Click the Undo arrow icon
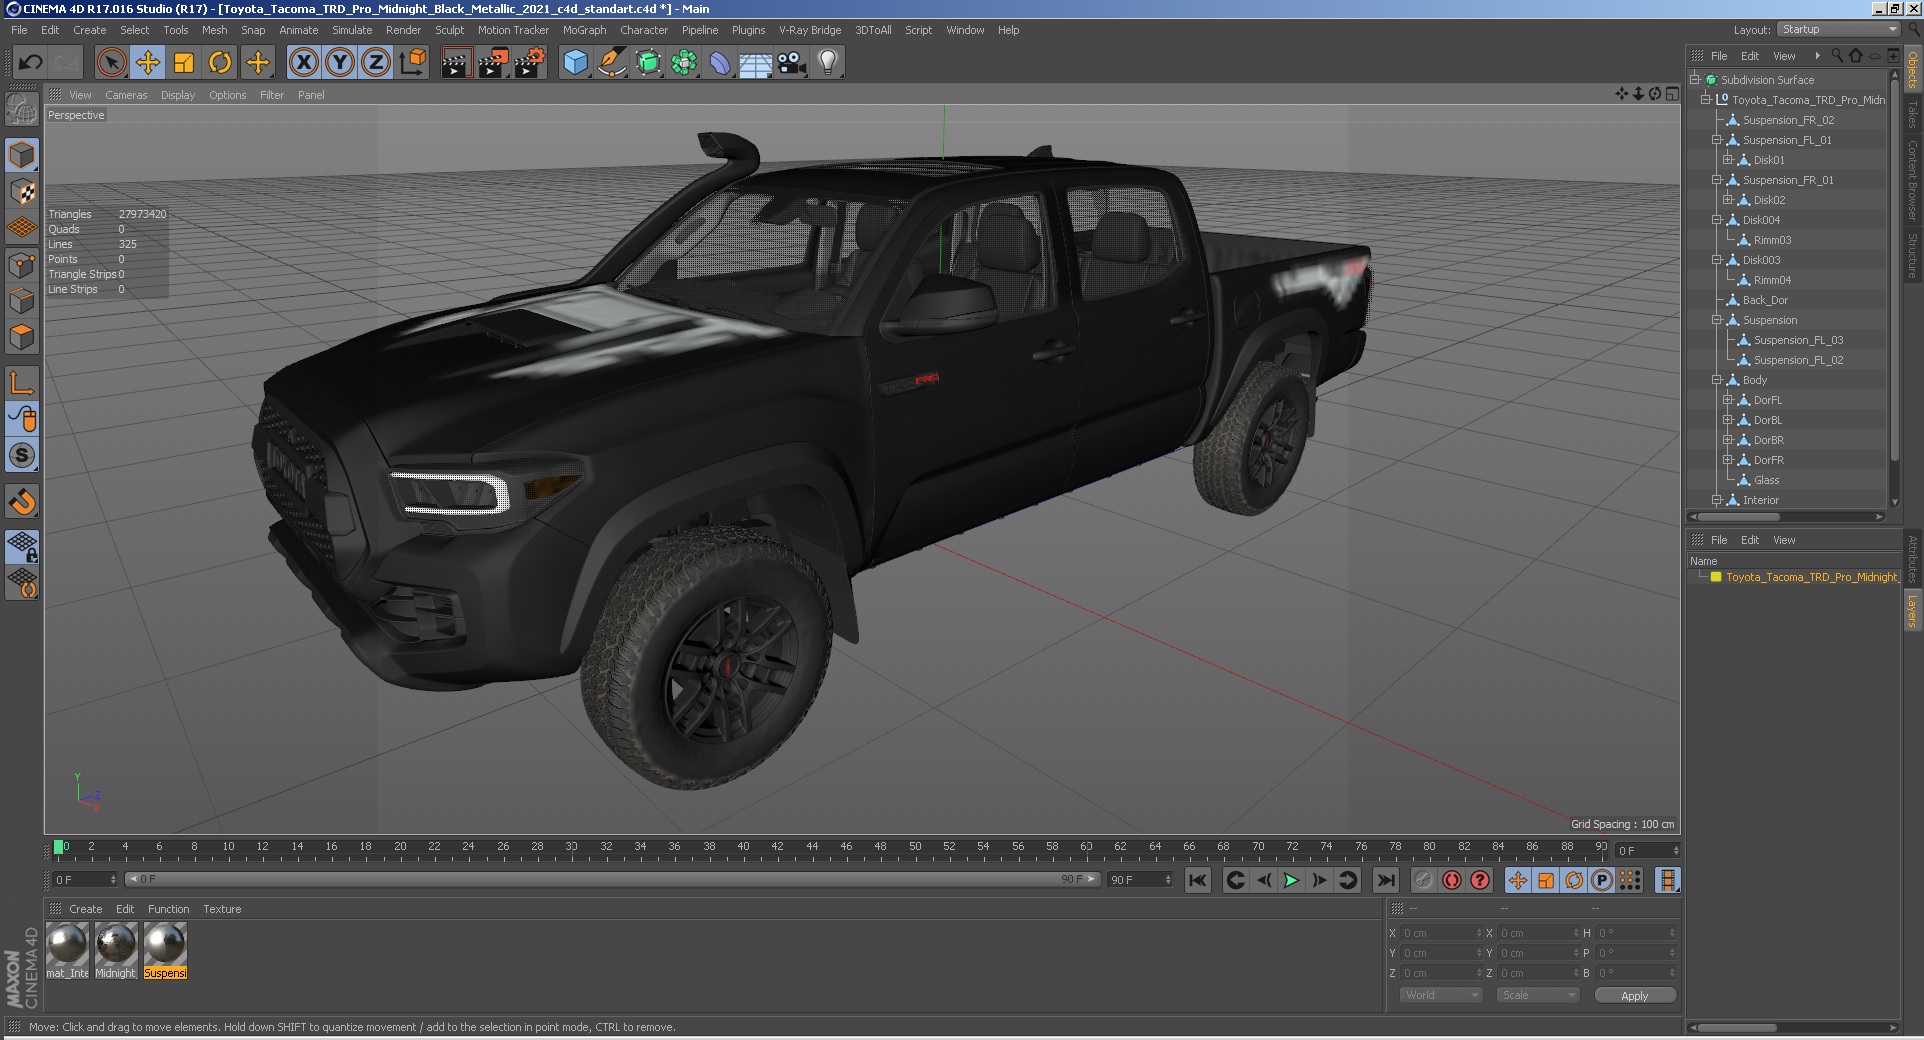Image resolution: width=1924 pixels, height=1040 pixels. point(30,63)
